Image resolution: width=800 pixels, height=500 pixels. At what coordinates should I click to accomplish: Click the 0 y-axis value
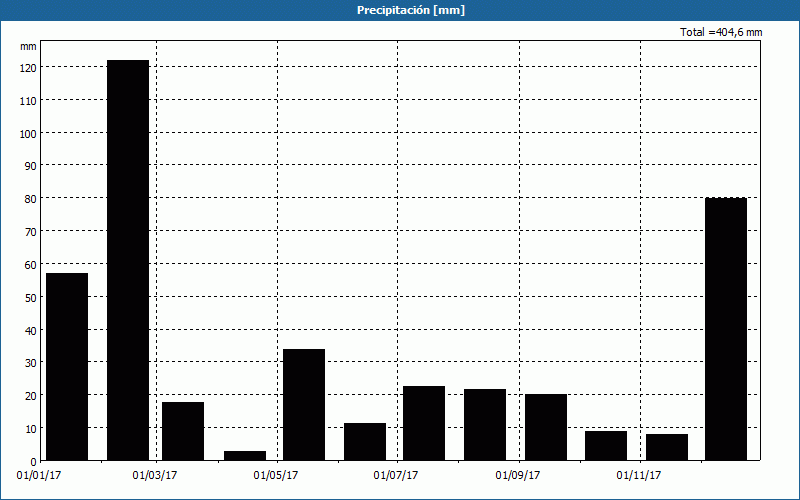[34, 462]
